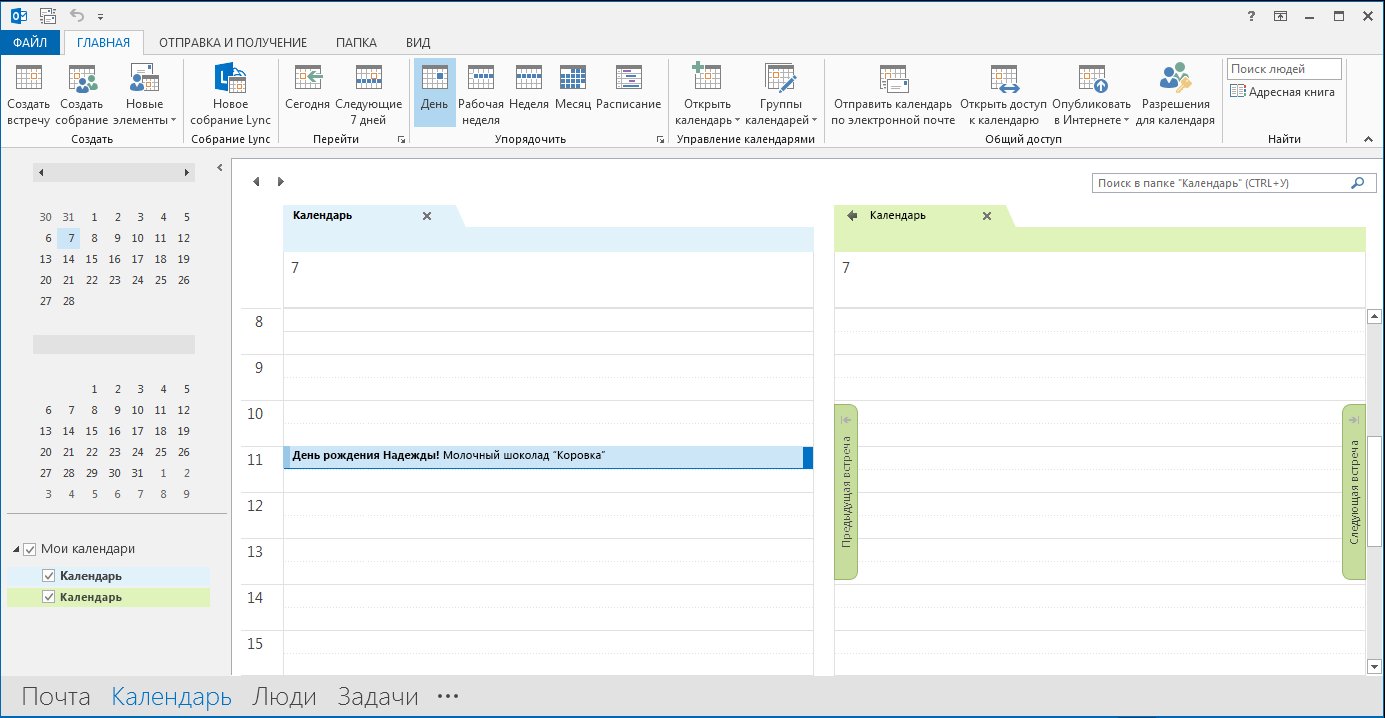
Task: Expand the Открыть календарь dropdown
Action: (706, 111)
